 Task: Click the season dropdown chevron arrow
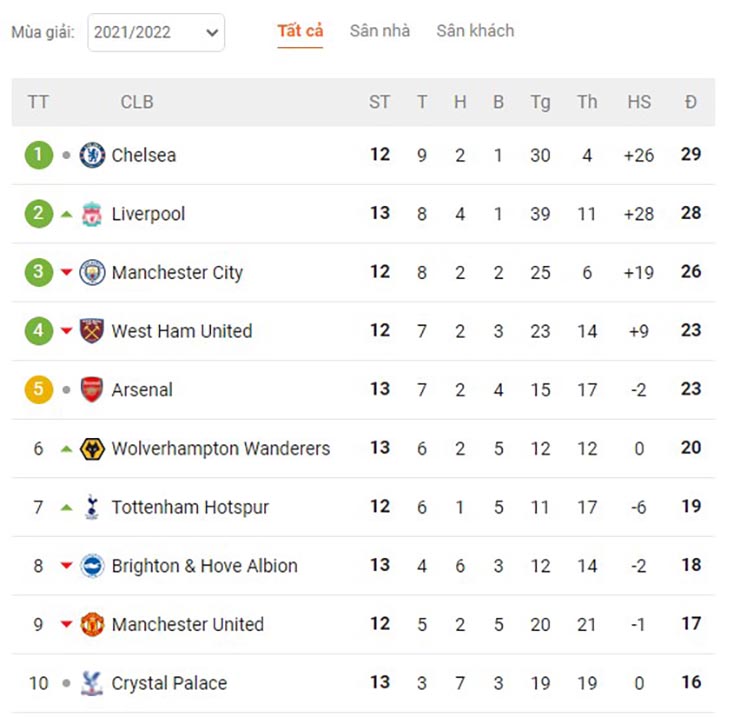click(x=212, y=33)
